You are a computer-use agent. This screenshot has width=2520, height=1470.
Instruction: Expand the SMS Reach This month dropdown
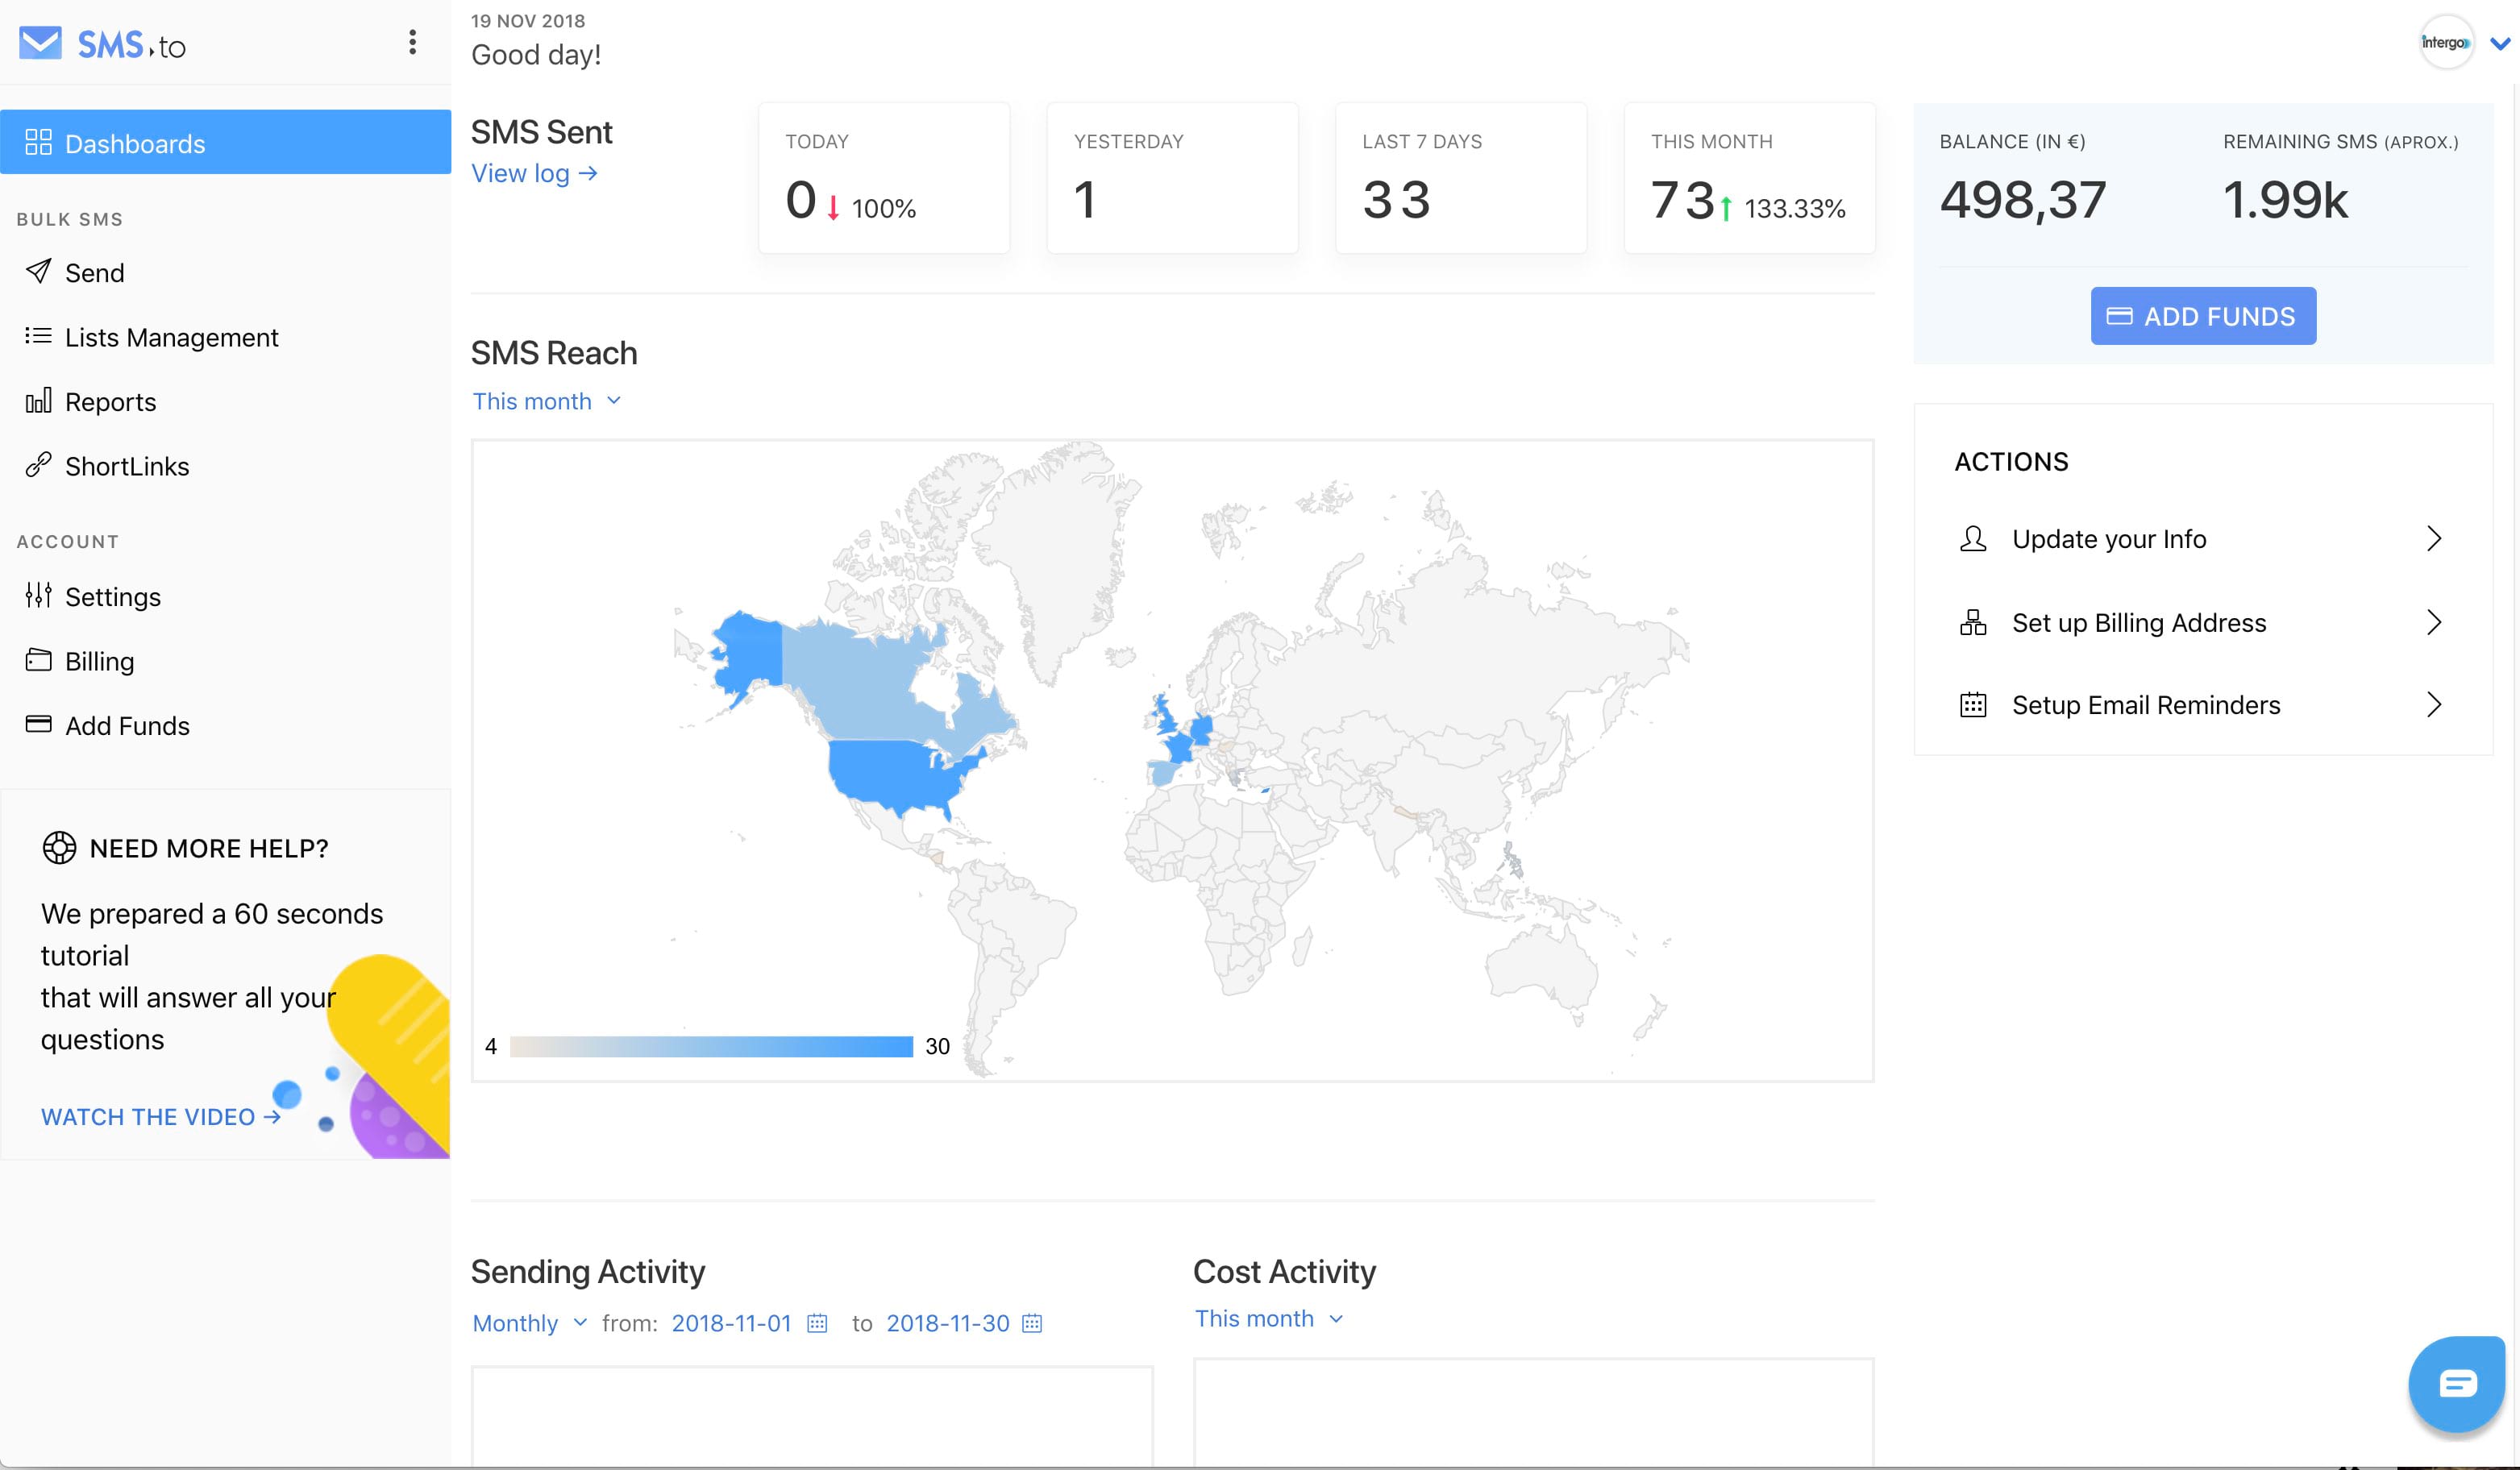click(x=547, y=401)
